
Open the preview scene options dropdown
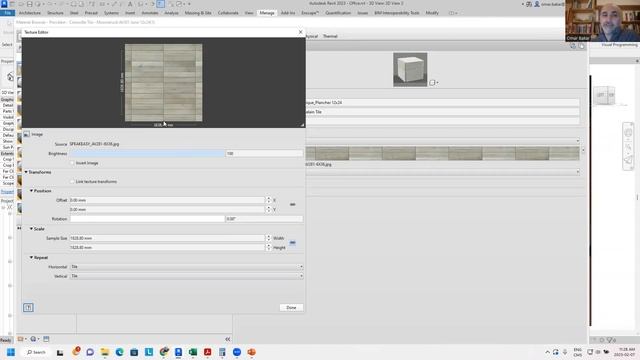433,82
